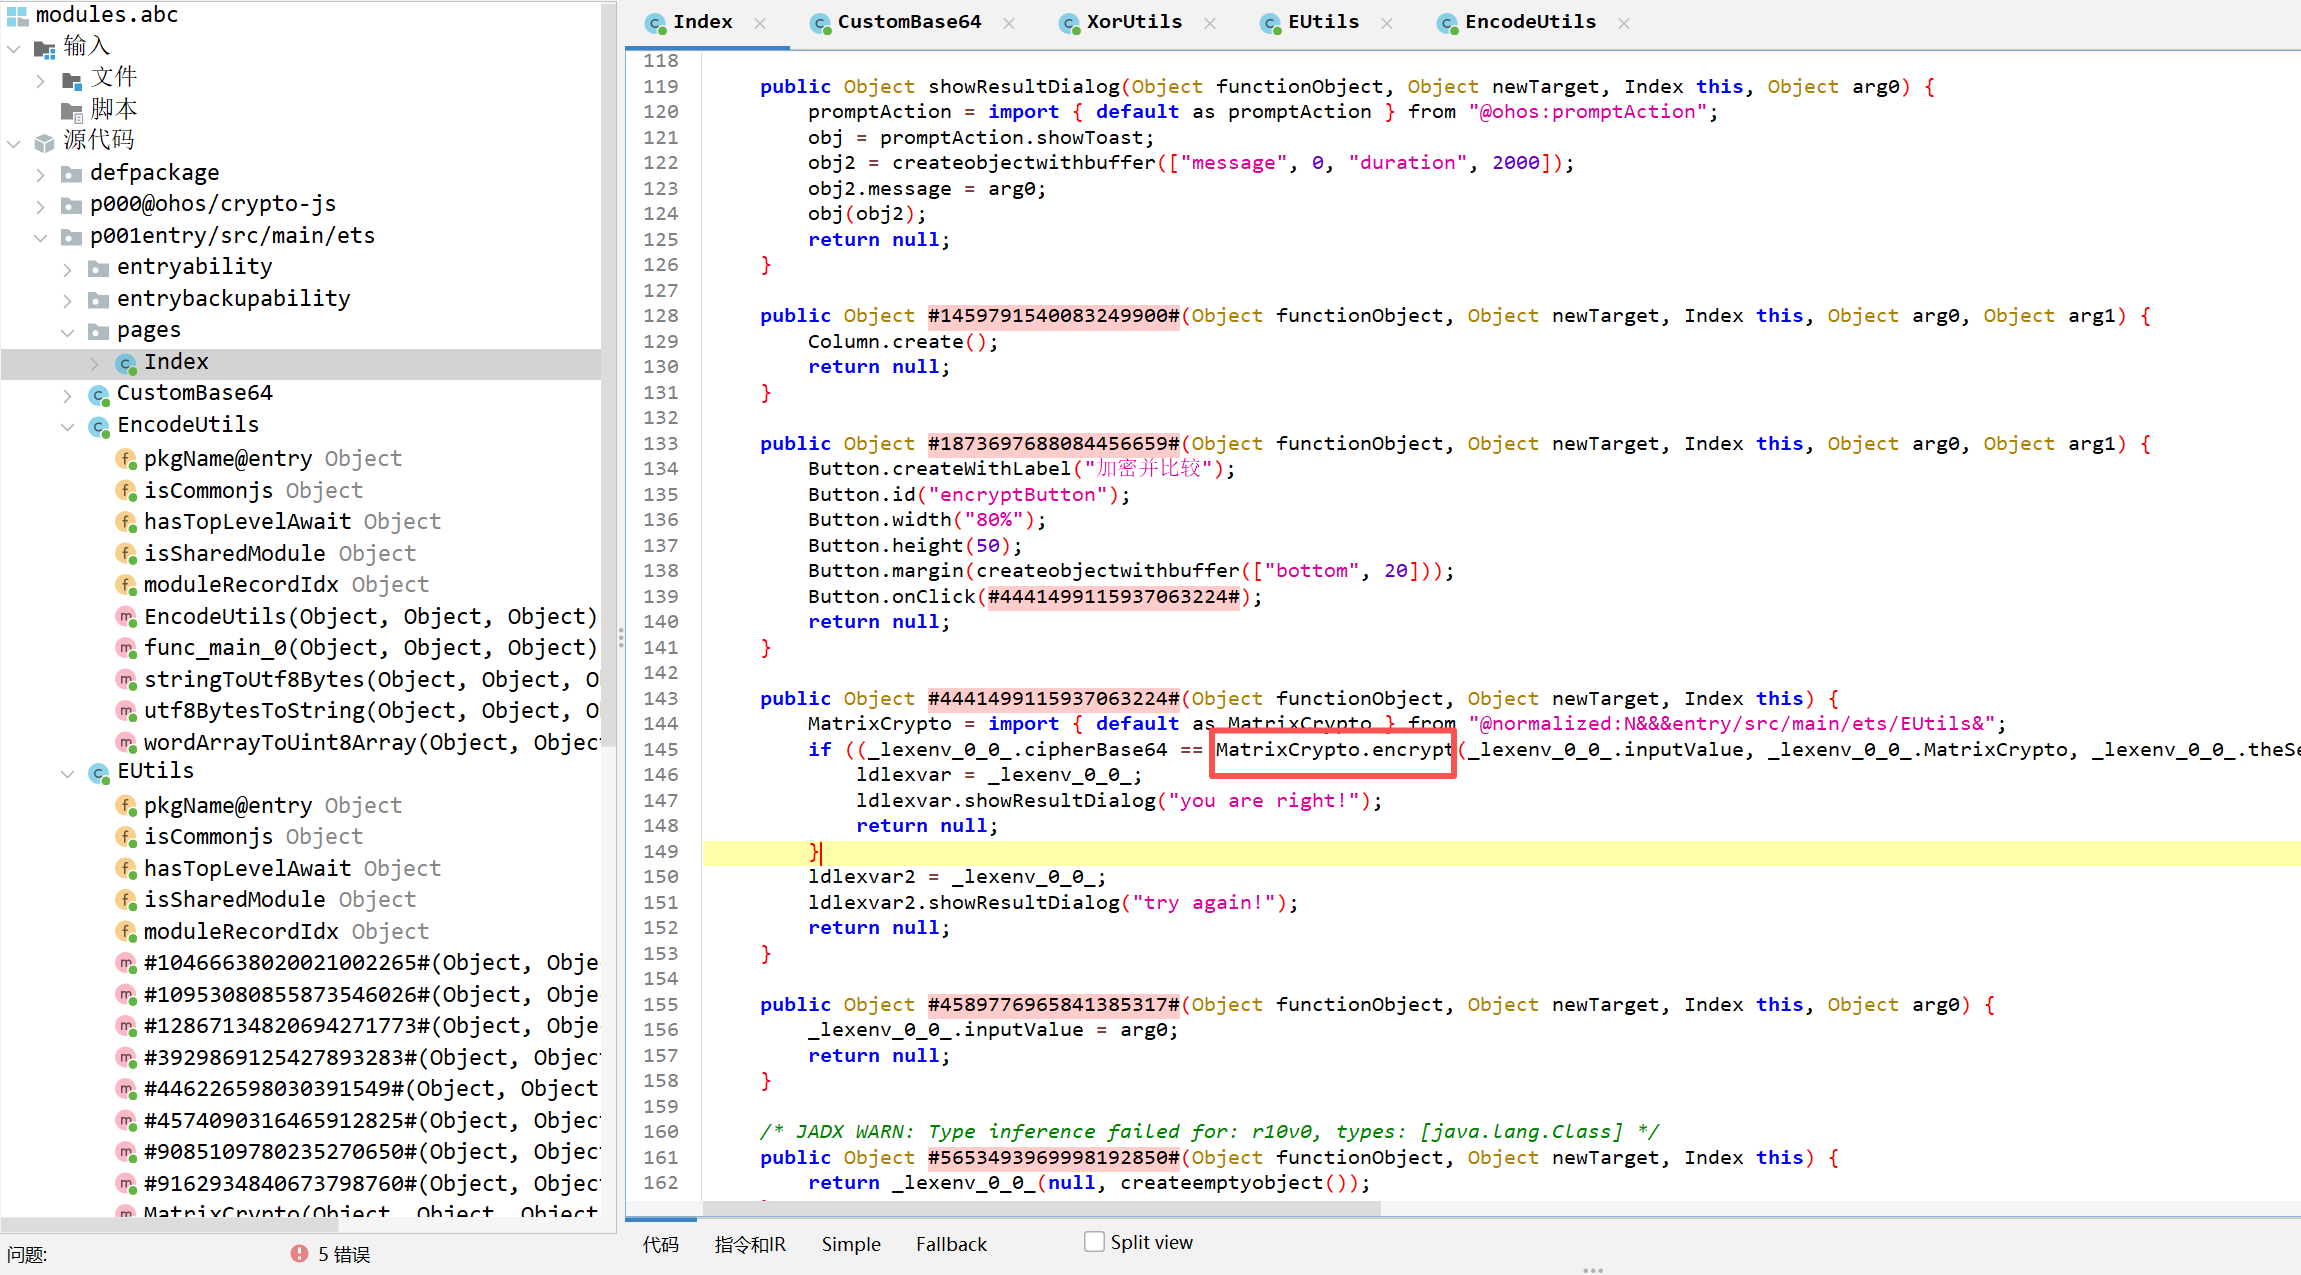Click the horizontal scrollbar under code editor
Image resolution: width=2301 pixels, height=1275 pixels.
coord(1040,1208)
